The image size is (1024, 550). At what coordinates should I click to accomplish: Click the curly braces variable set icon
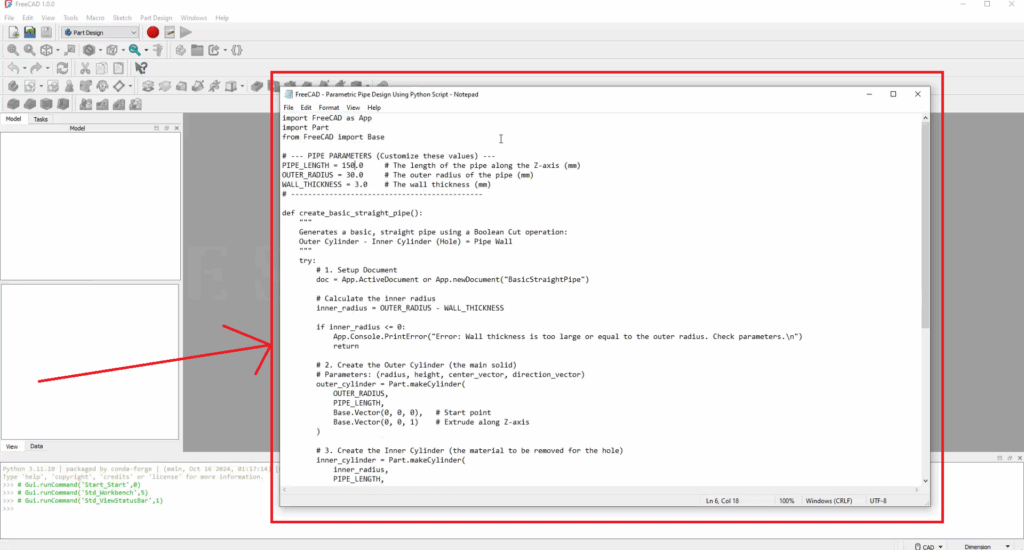tap(237, 50)
